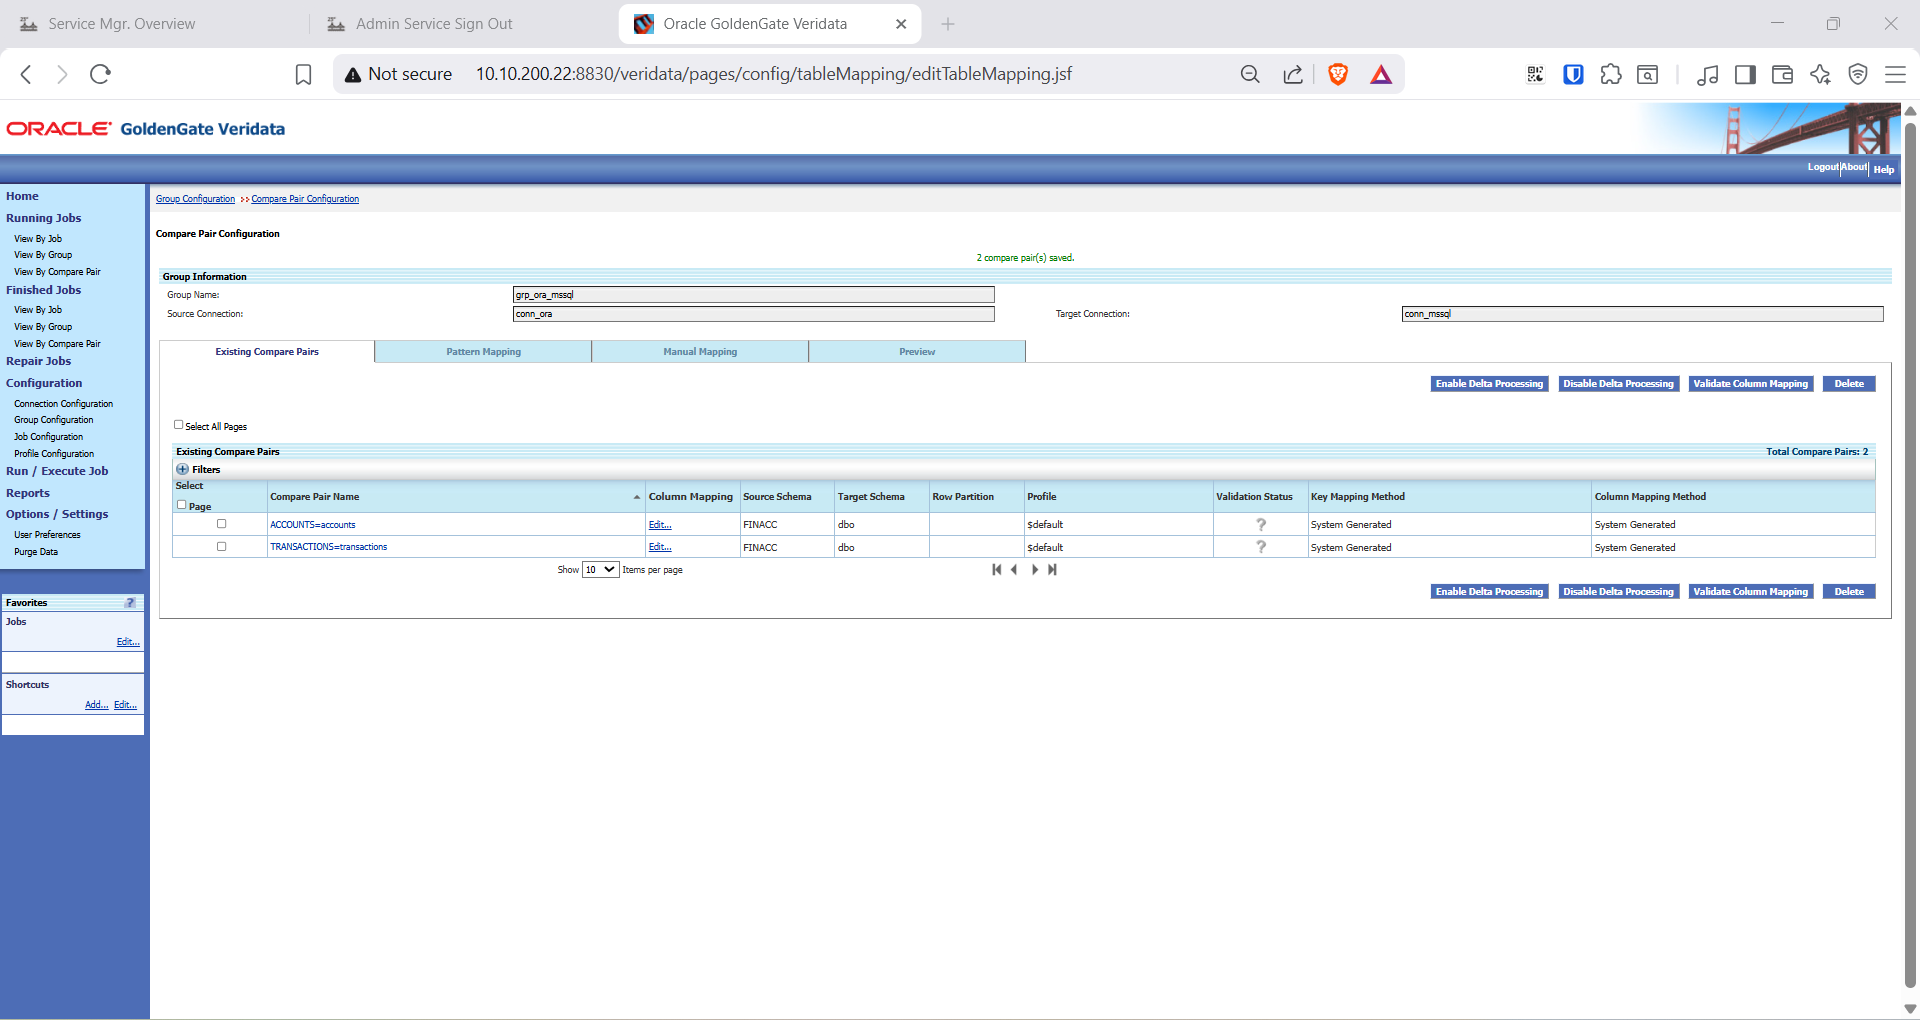Screen dimensions: 1920x1020
Task: Switch to the Preview tab
Action: (x=917, y=352)
